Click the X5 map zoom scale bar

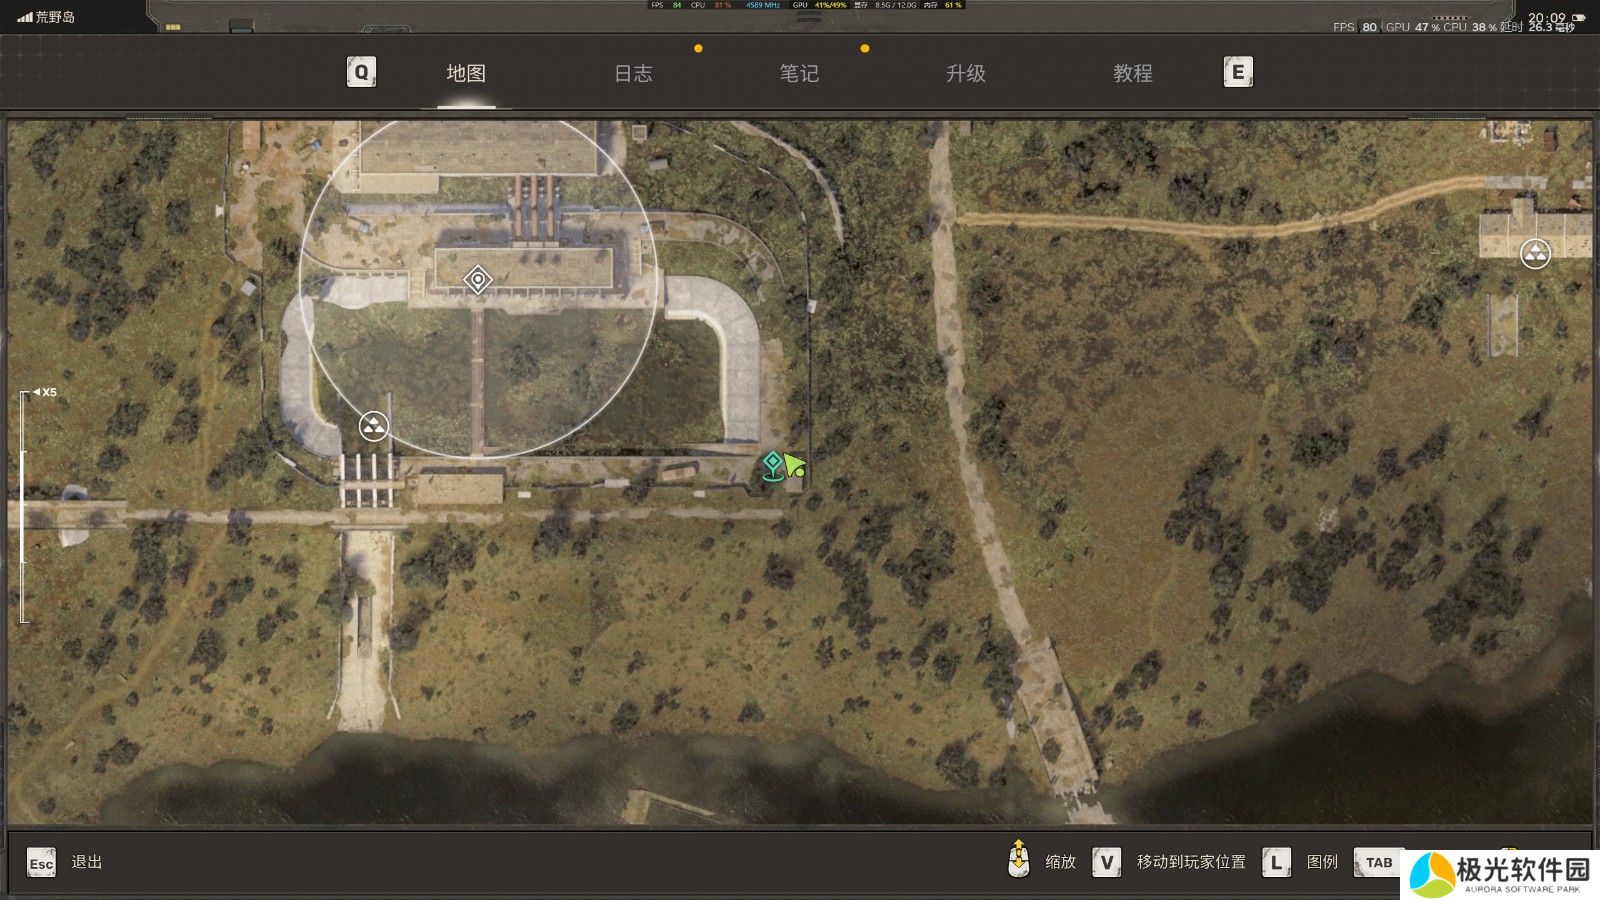24,507
